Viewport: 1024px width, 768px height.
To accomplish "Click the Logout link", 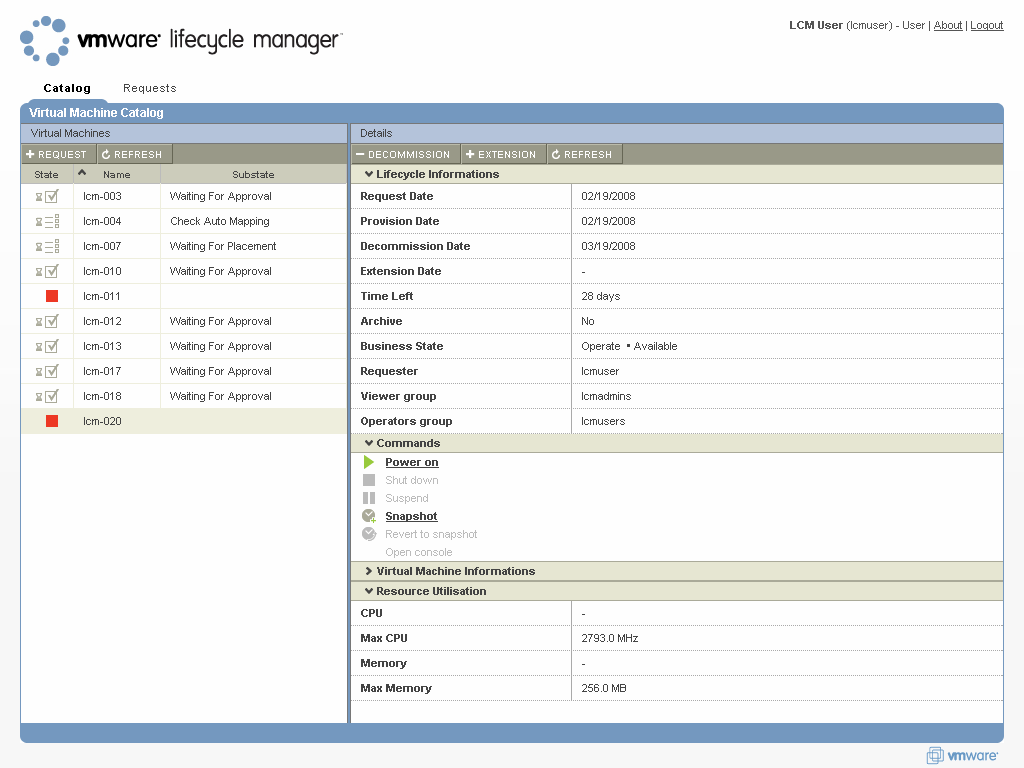I will click(x=986, y=25).
